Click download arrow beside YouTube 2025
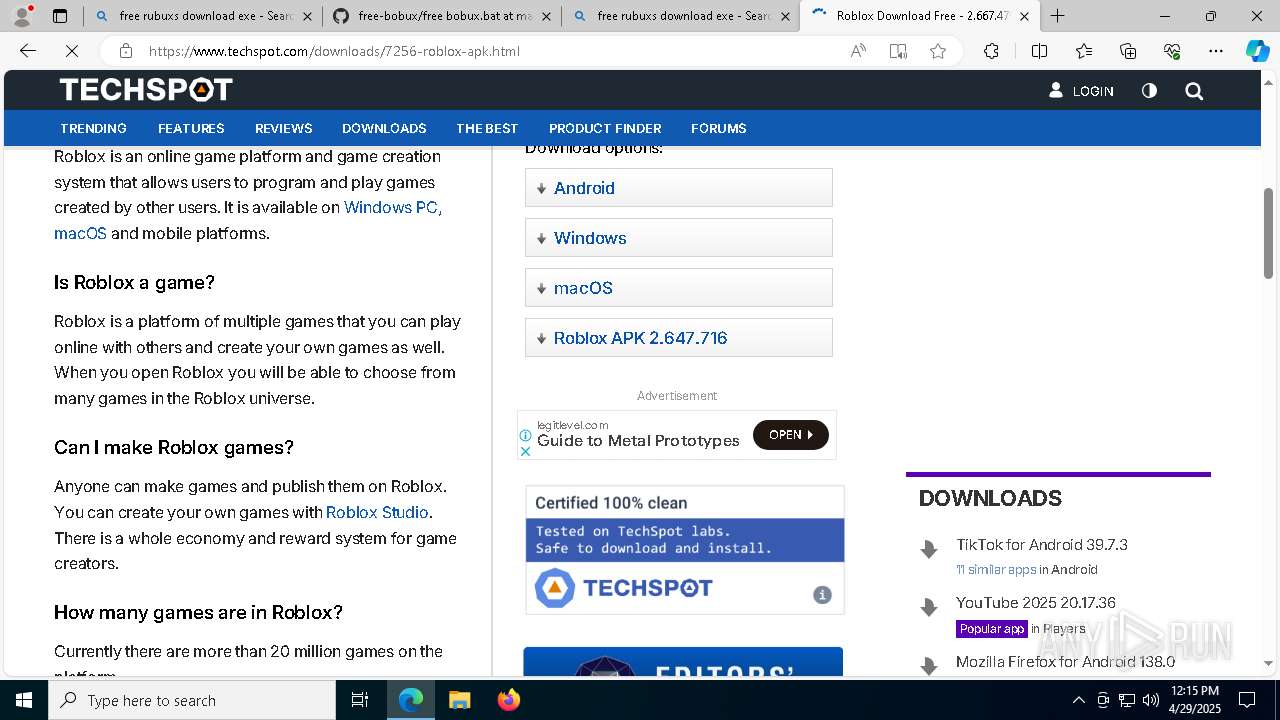Screen dimensions: 1280x720 point(929,607)
